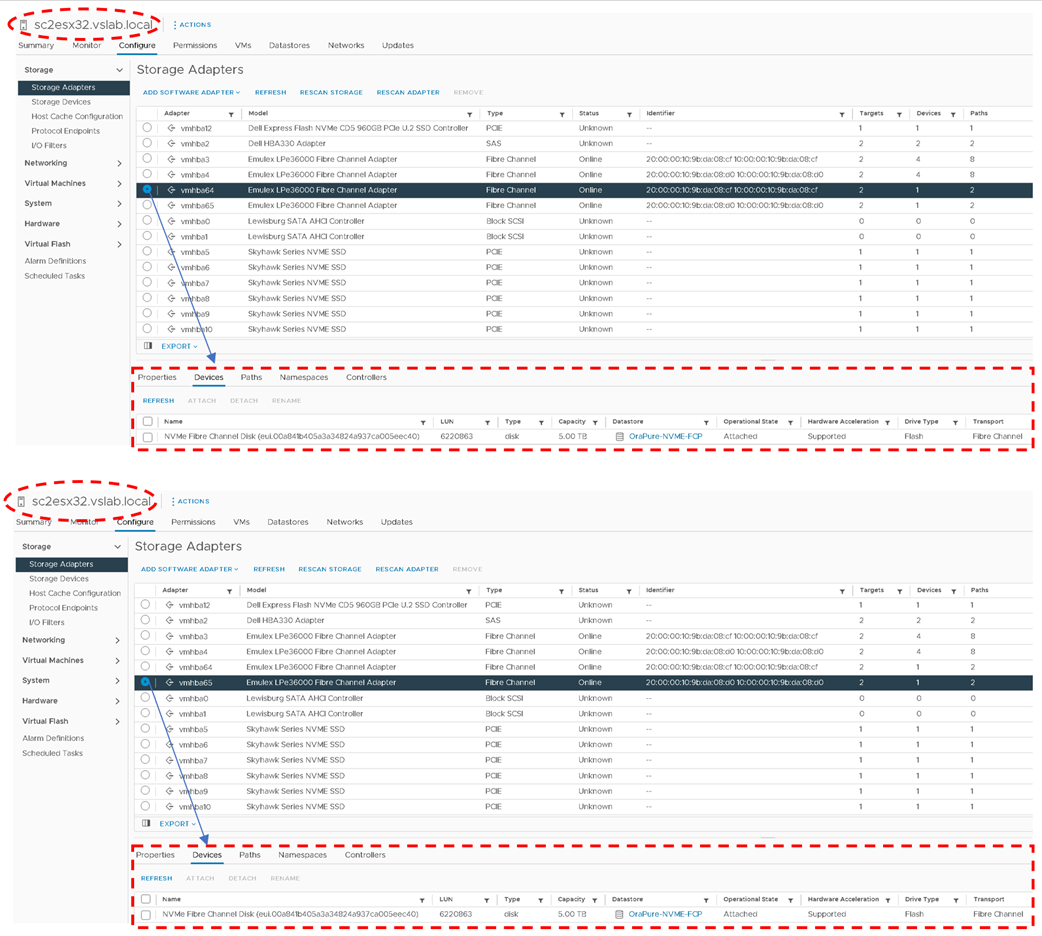Select vmhba65 radio button in vmhba64-selected view
Screen dimensions: 1042x936
click(x=147, y=205)
